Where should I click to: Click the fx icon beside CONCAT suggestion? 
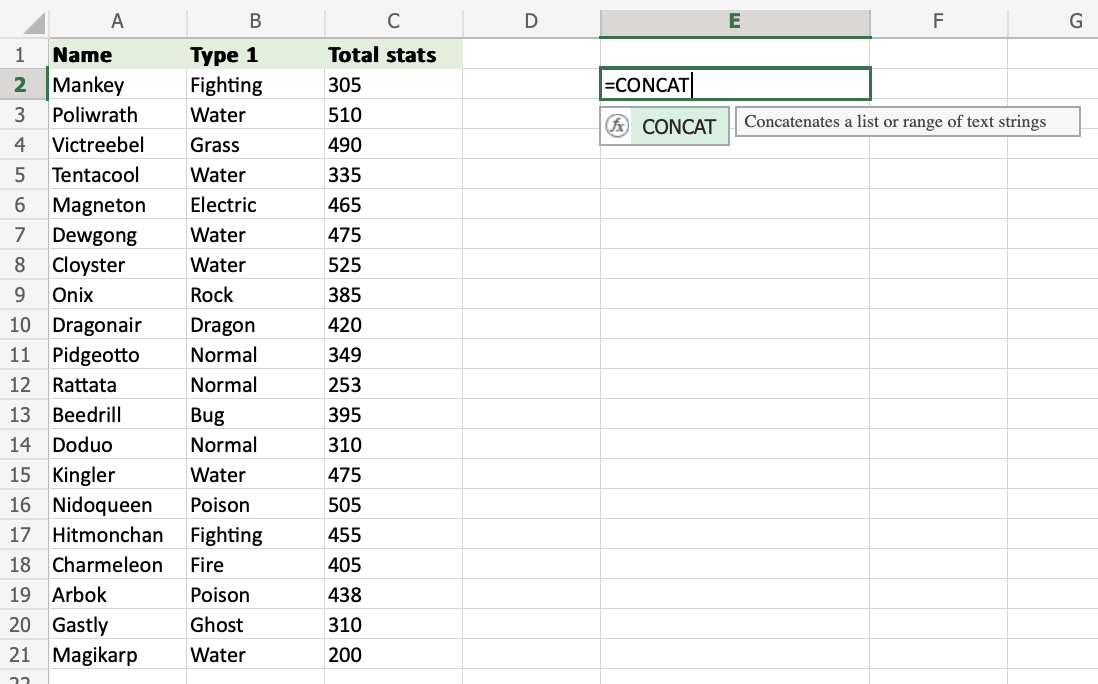click(x=618, y=127)
